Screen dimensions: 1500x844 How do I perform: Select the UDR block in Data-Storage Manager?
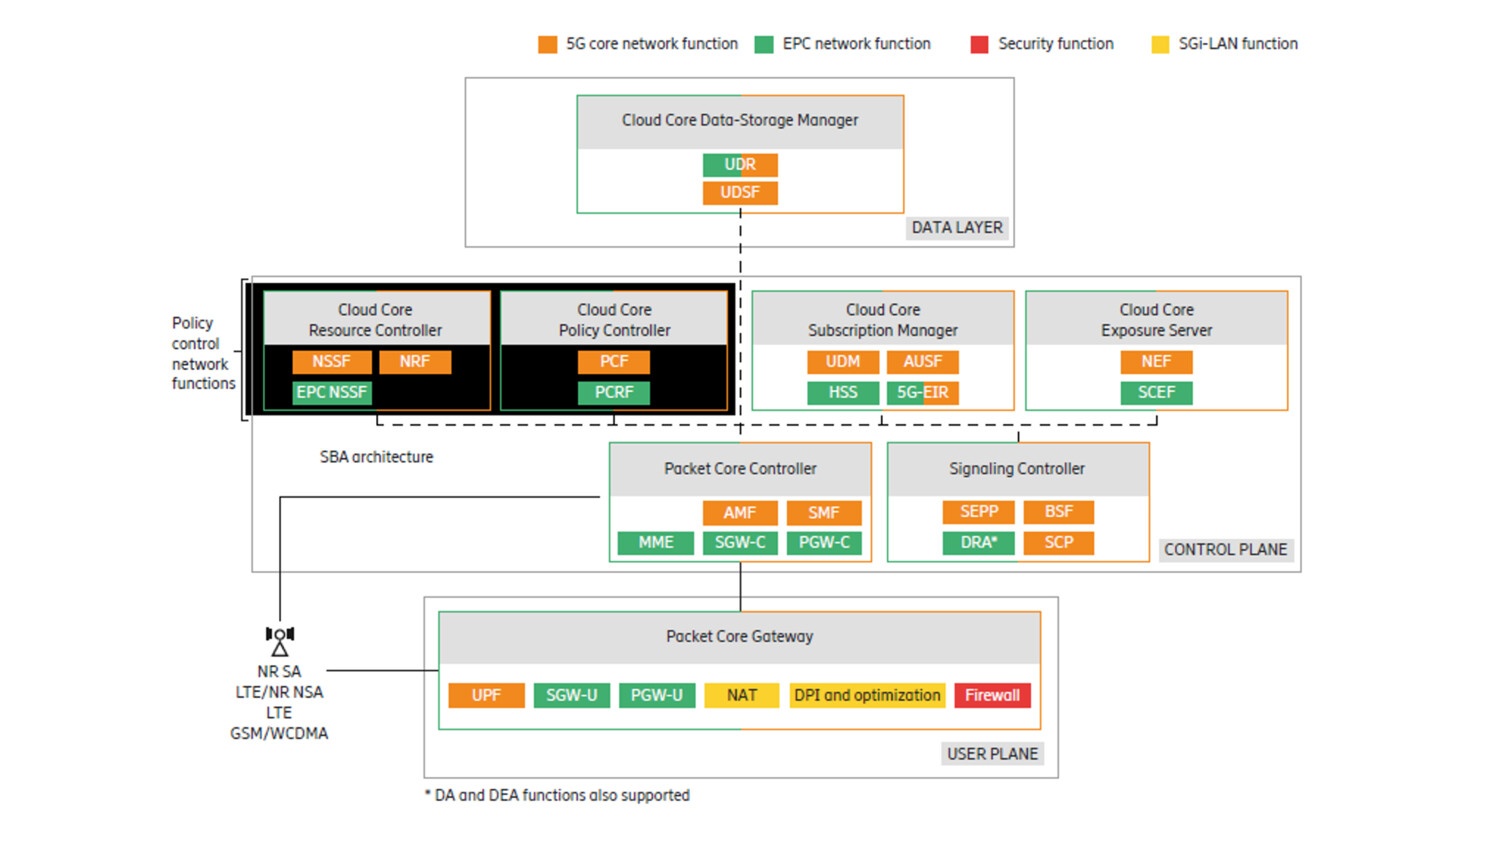[739, 164]
